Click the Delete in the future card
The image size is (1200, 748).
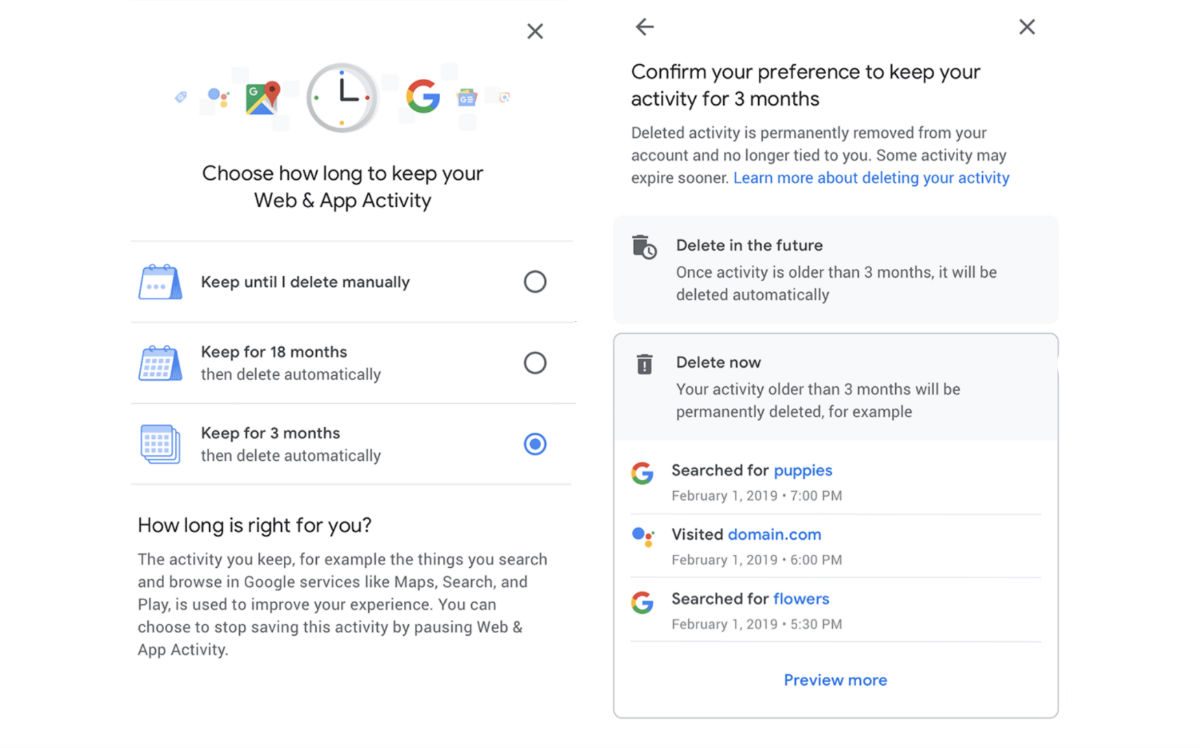[835, 270]
